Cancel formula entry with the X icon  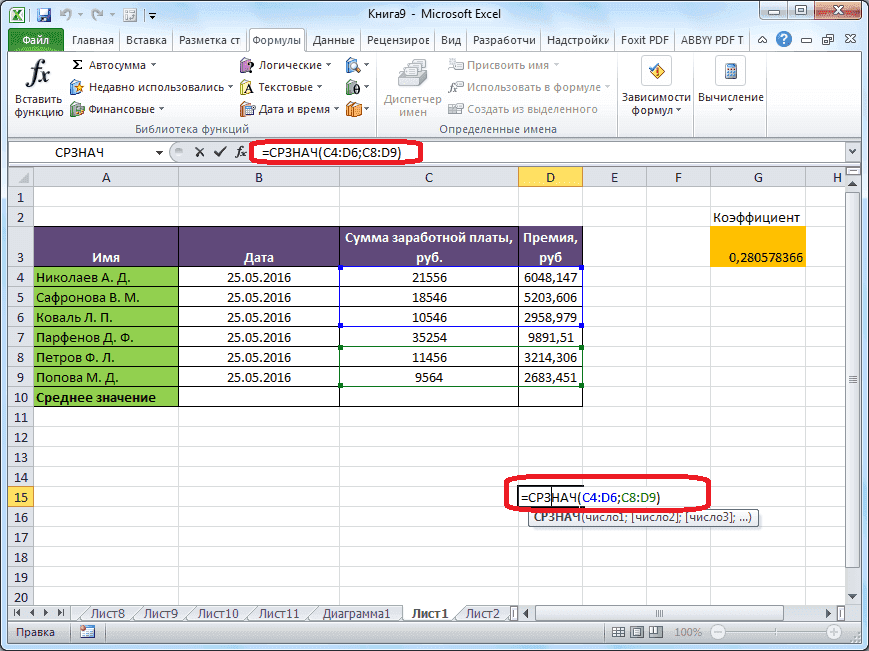coord(202,153)
